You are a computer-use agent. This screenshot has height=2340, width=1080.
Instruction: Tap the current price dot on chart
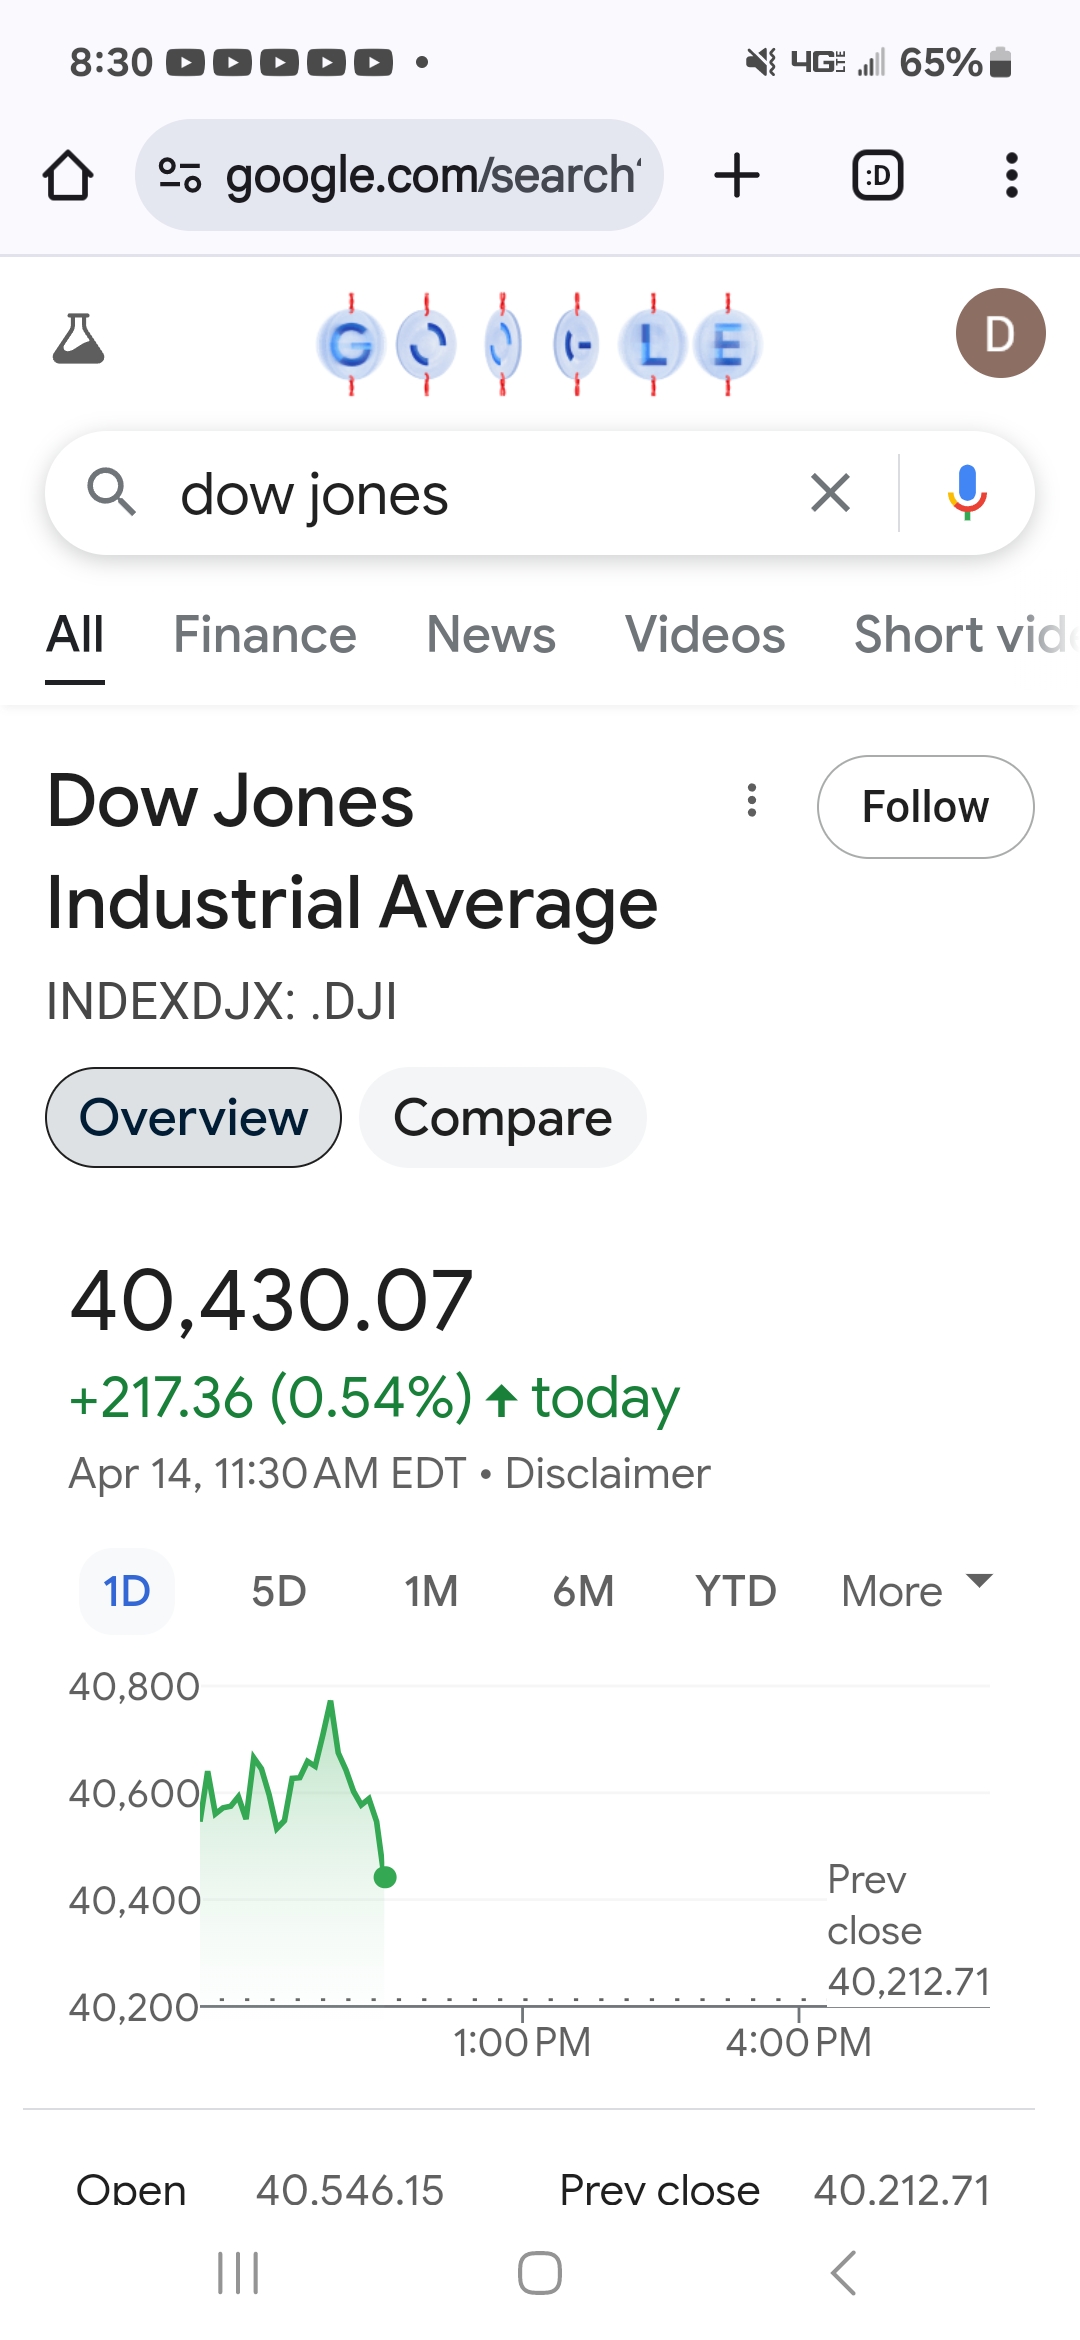[384, 1877]
